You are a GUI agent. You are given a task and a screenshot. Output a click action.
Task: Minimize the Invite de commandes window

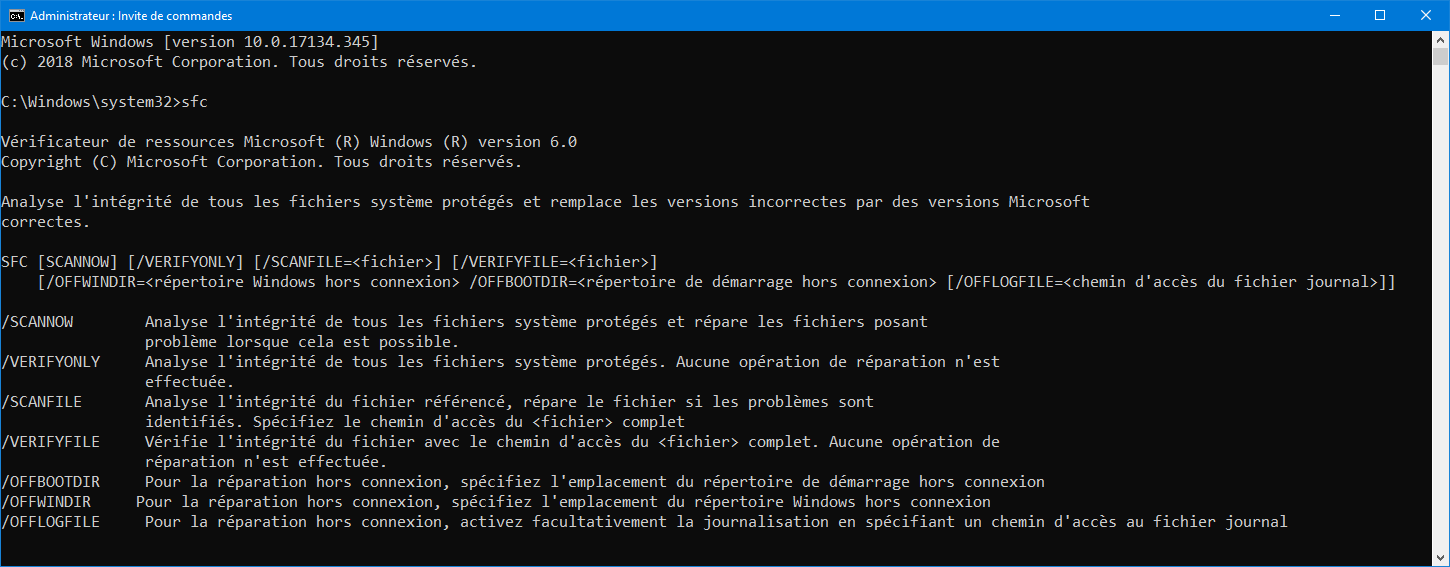tap(1334, 15)
